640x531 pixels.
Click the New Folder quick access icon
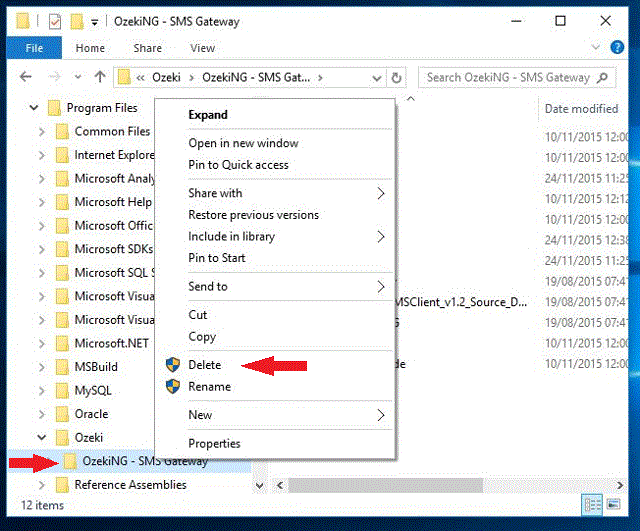click(76, 20)
